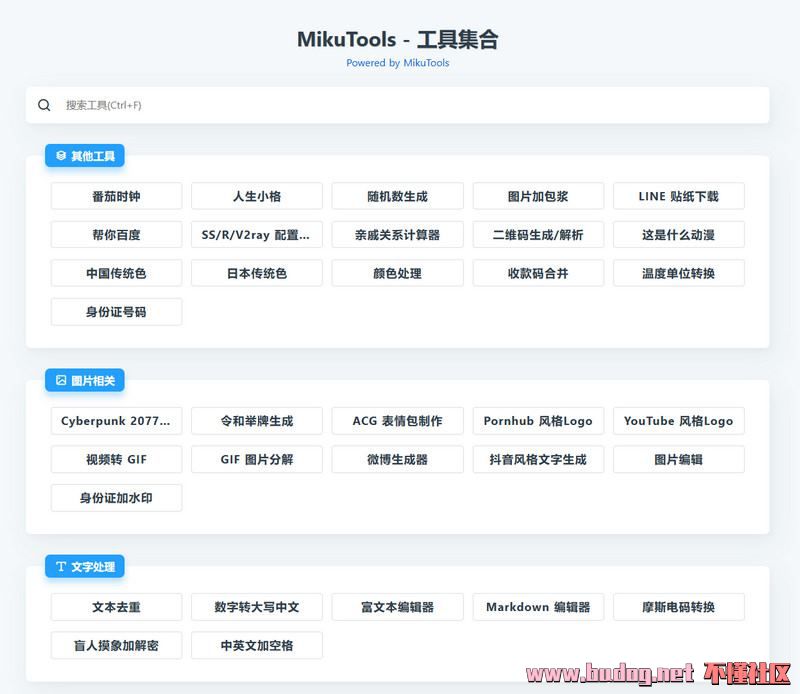Open the 温度单位转换 tool
This screenshot has width=800, height=694.
[678, 273]
